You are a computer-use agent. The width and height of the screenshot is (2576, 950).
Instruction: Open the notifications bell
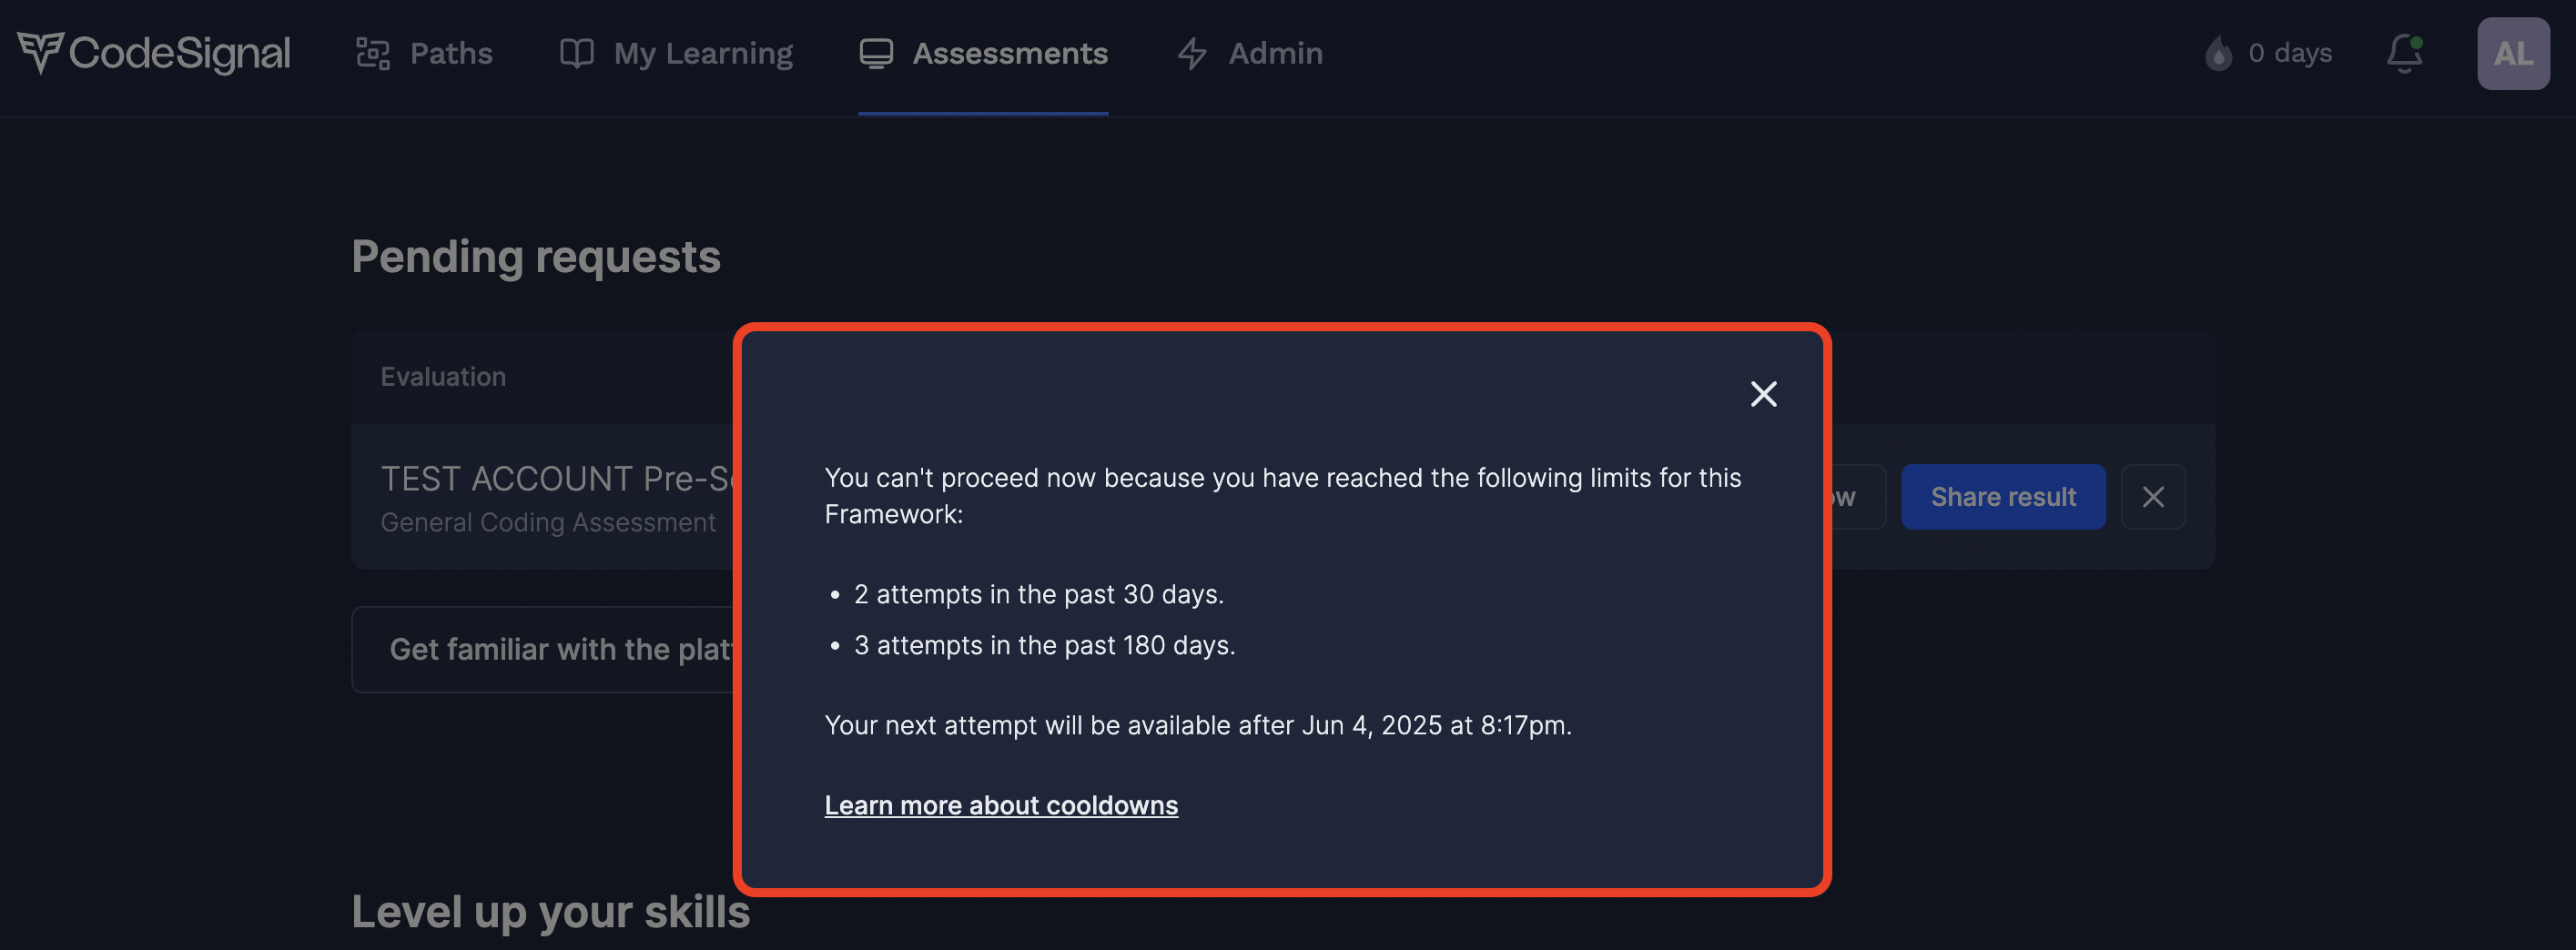point(2405,53)
